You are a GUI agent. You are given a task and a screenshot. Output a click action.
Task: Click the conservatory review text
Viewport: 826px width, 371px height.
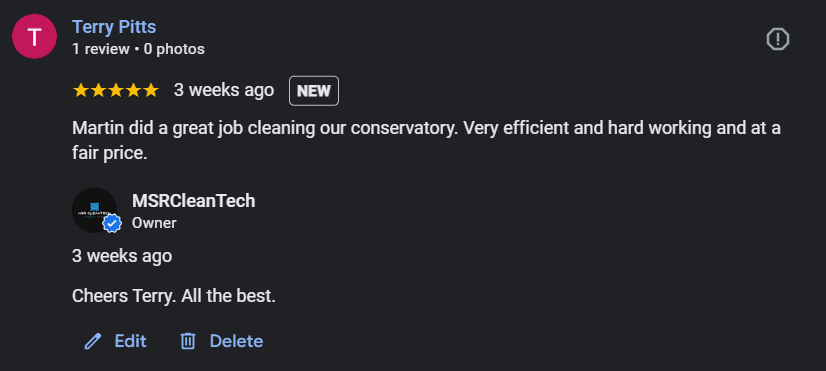tap(426, 141)
